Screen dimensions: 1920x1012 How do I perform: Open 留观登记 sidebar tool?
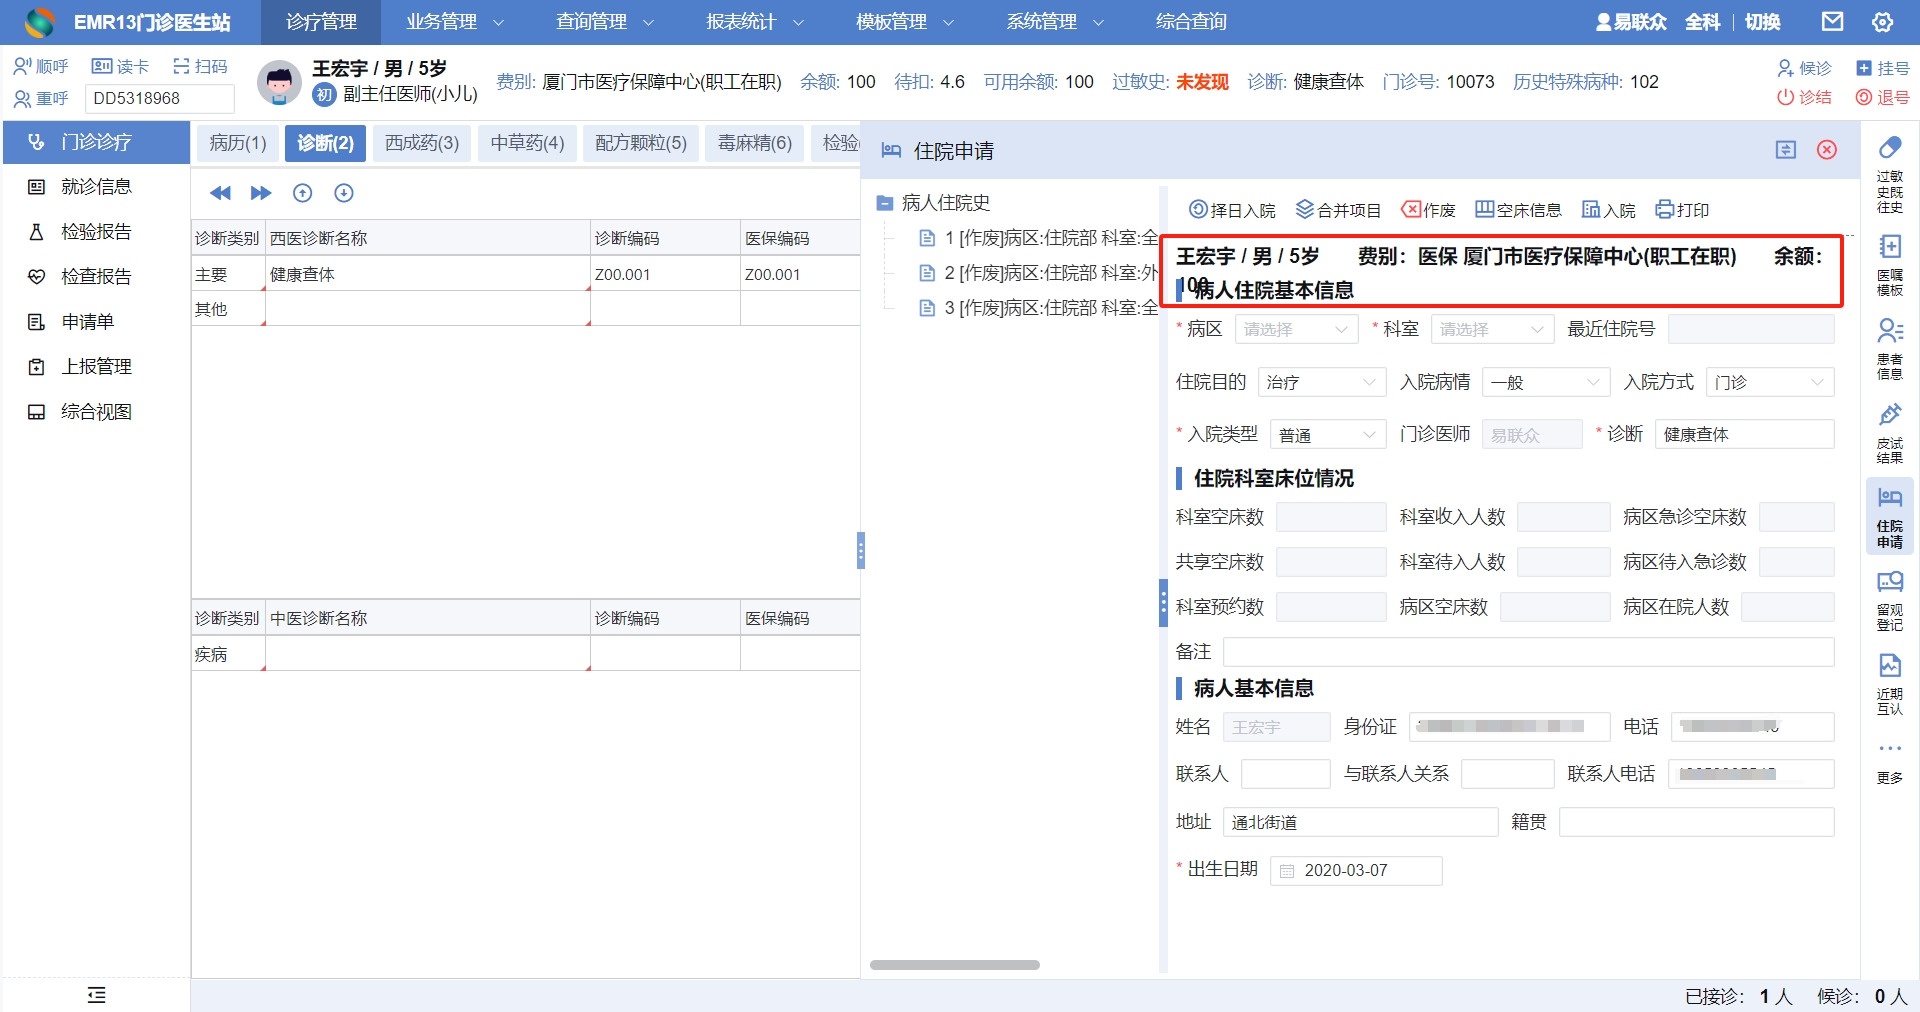(x=1890, y=600)
